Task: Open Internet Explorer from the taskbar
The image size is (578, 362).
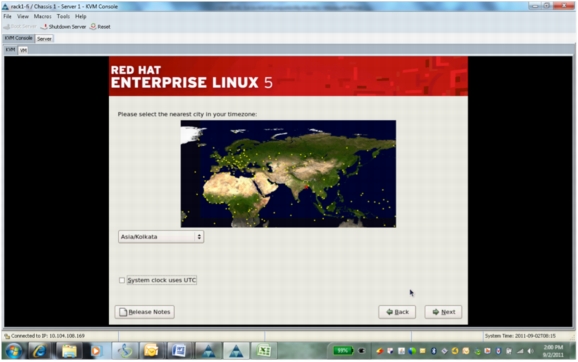Action: click(x=39, y=351)
